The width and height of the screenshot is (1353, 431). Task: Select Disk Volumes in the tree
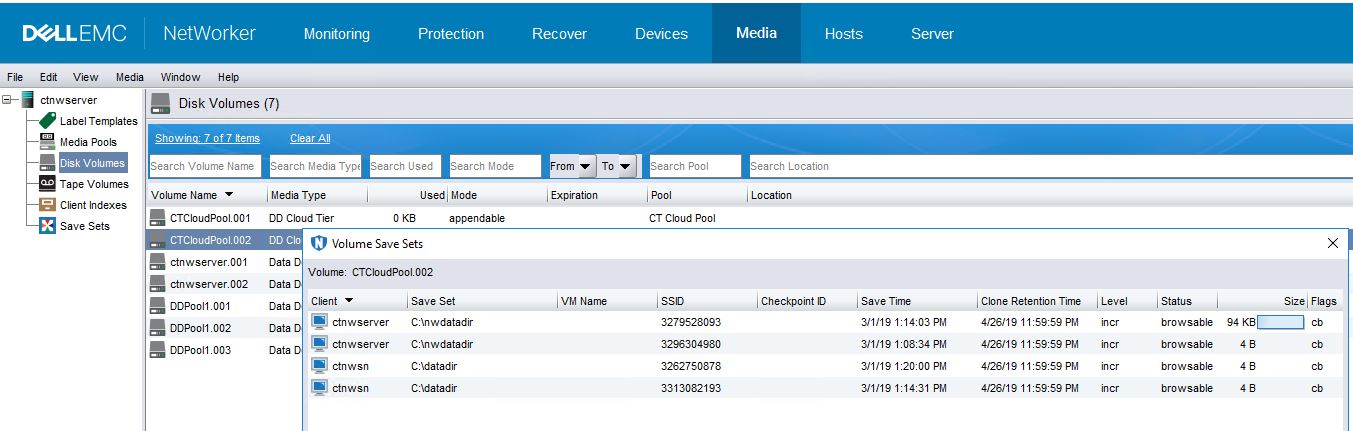point(92,163)
